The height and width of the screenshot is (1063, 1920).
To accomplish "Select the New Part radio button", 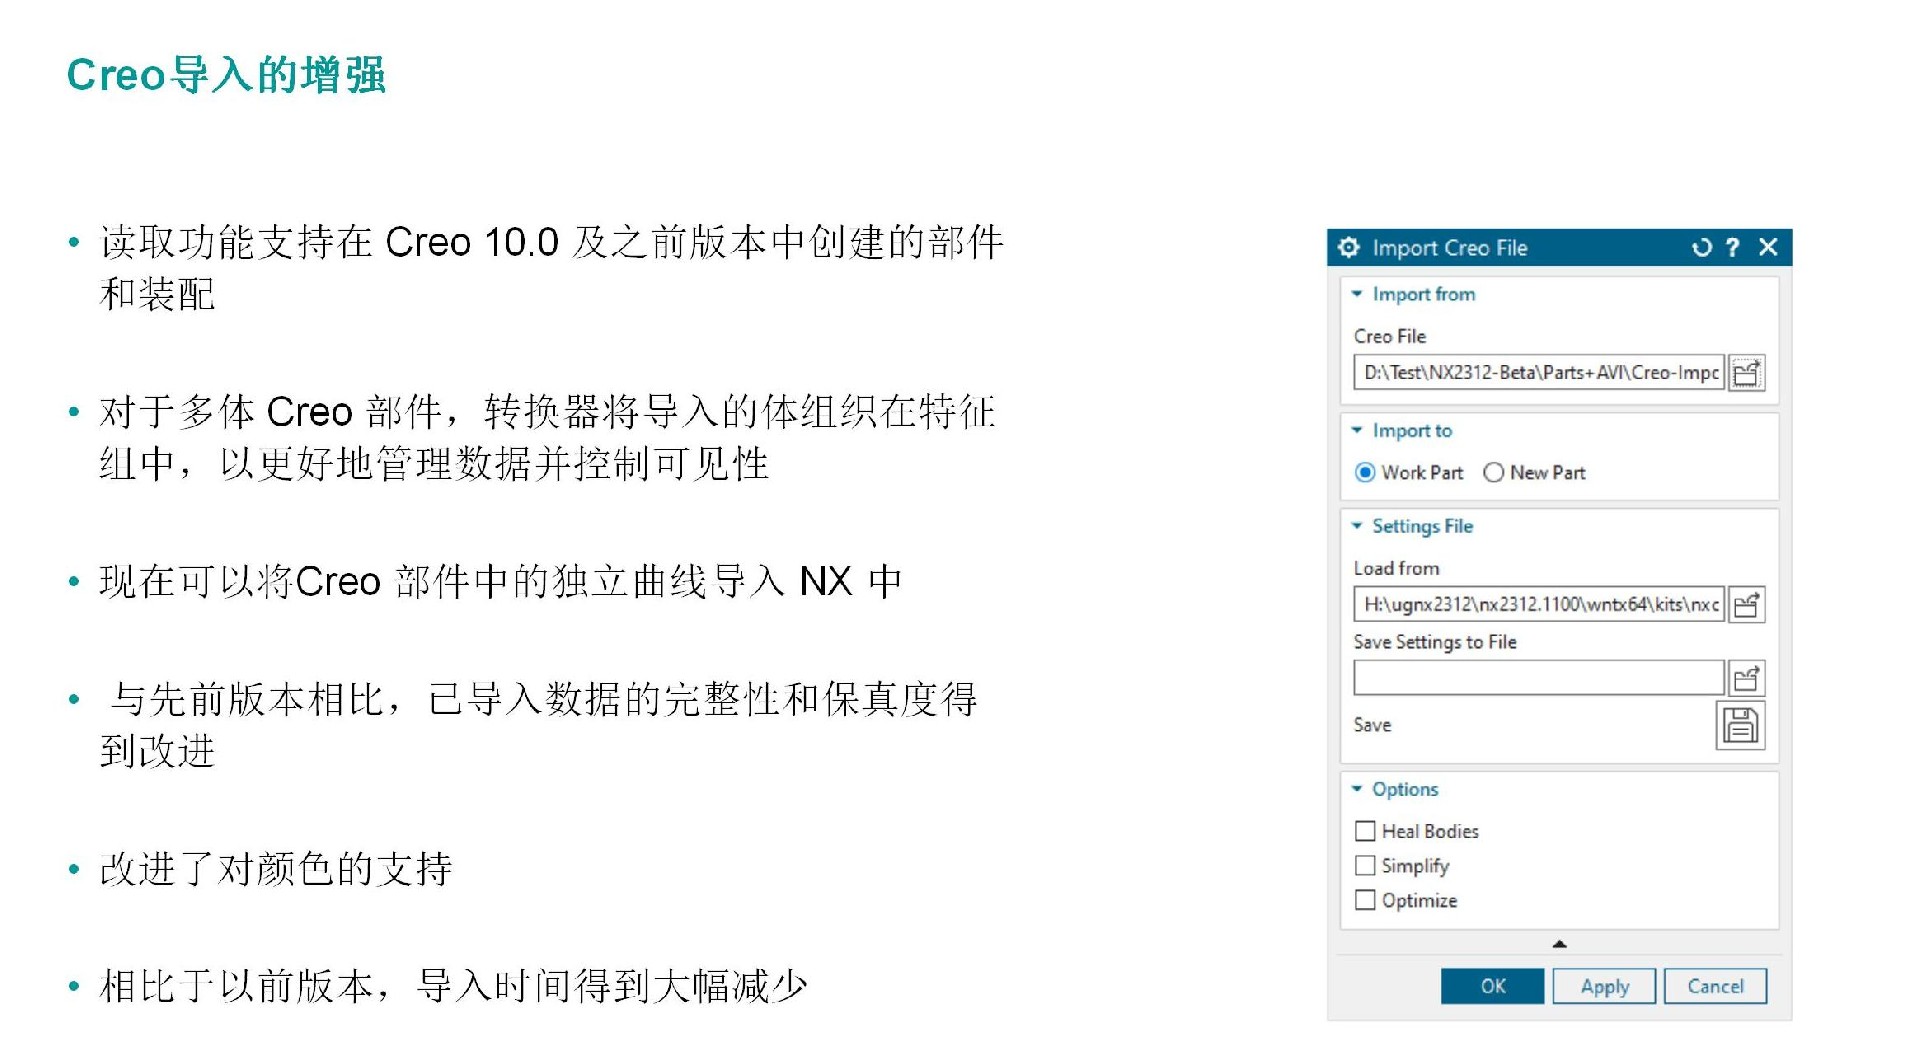I will pyautogui.click(x=1493, y=473).
